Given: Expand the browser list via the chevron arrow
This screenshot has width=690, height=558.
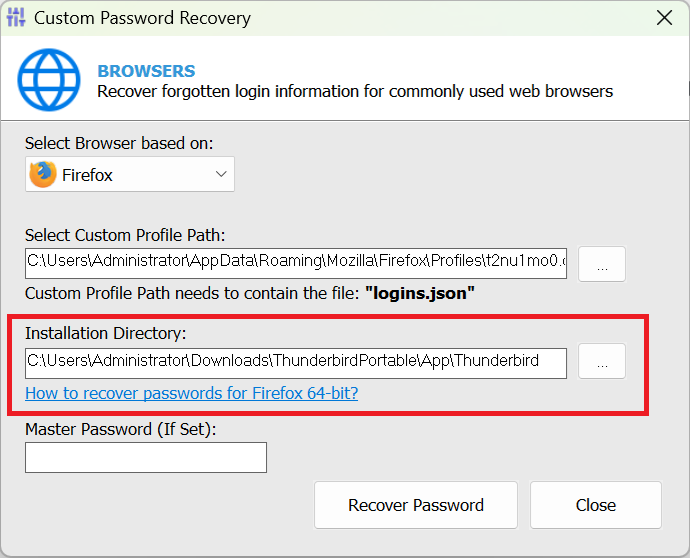Looking at the screenshot, I should click(221, 174).
